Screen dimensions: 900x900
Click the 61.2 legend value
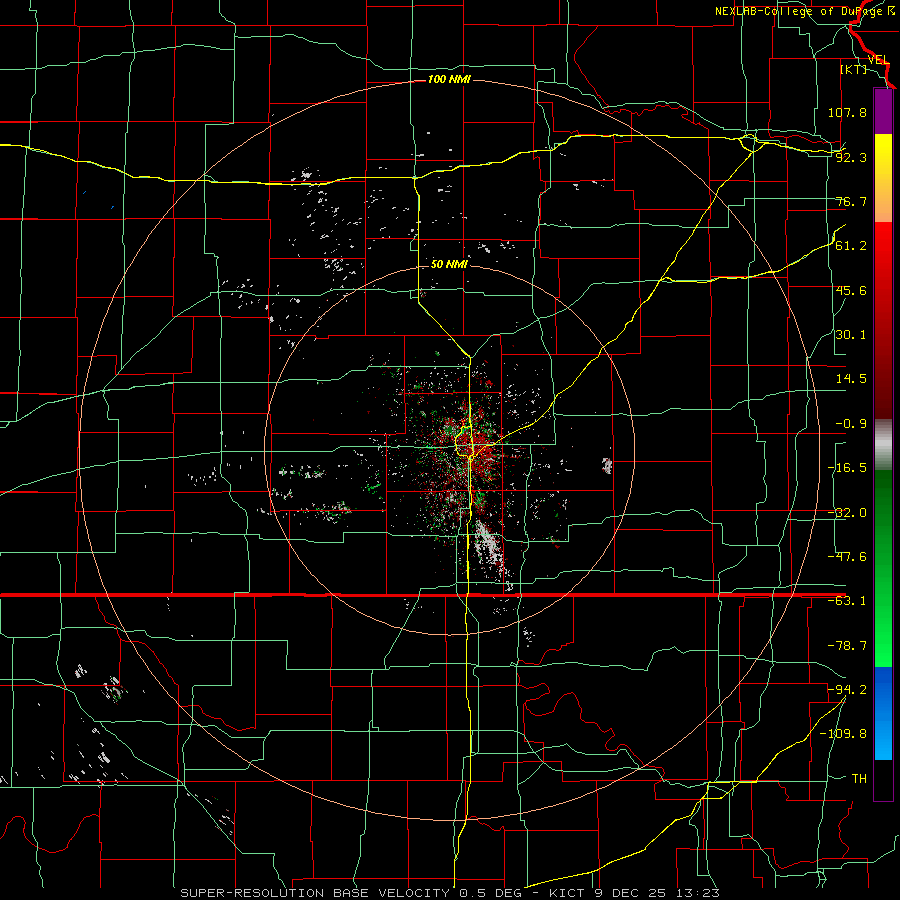[851, 246]
